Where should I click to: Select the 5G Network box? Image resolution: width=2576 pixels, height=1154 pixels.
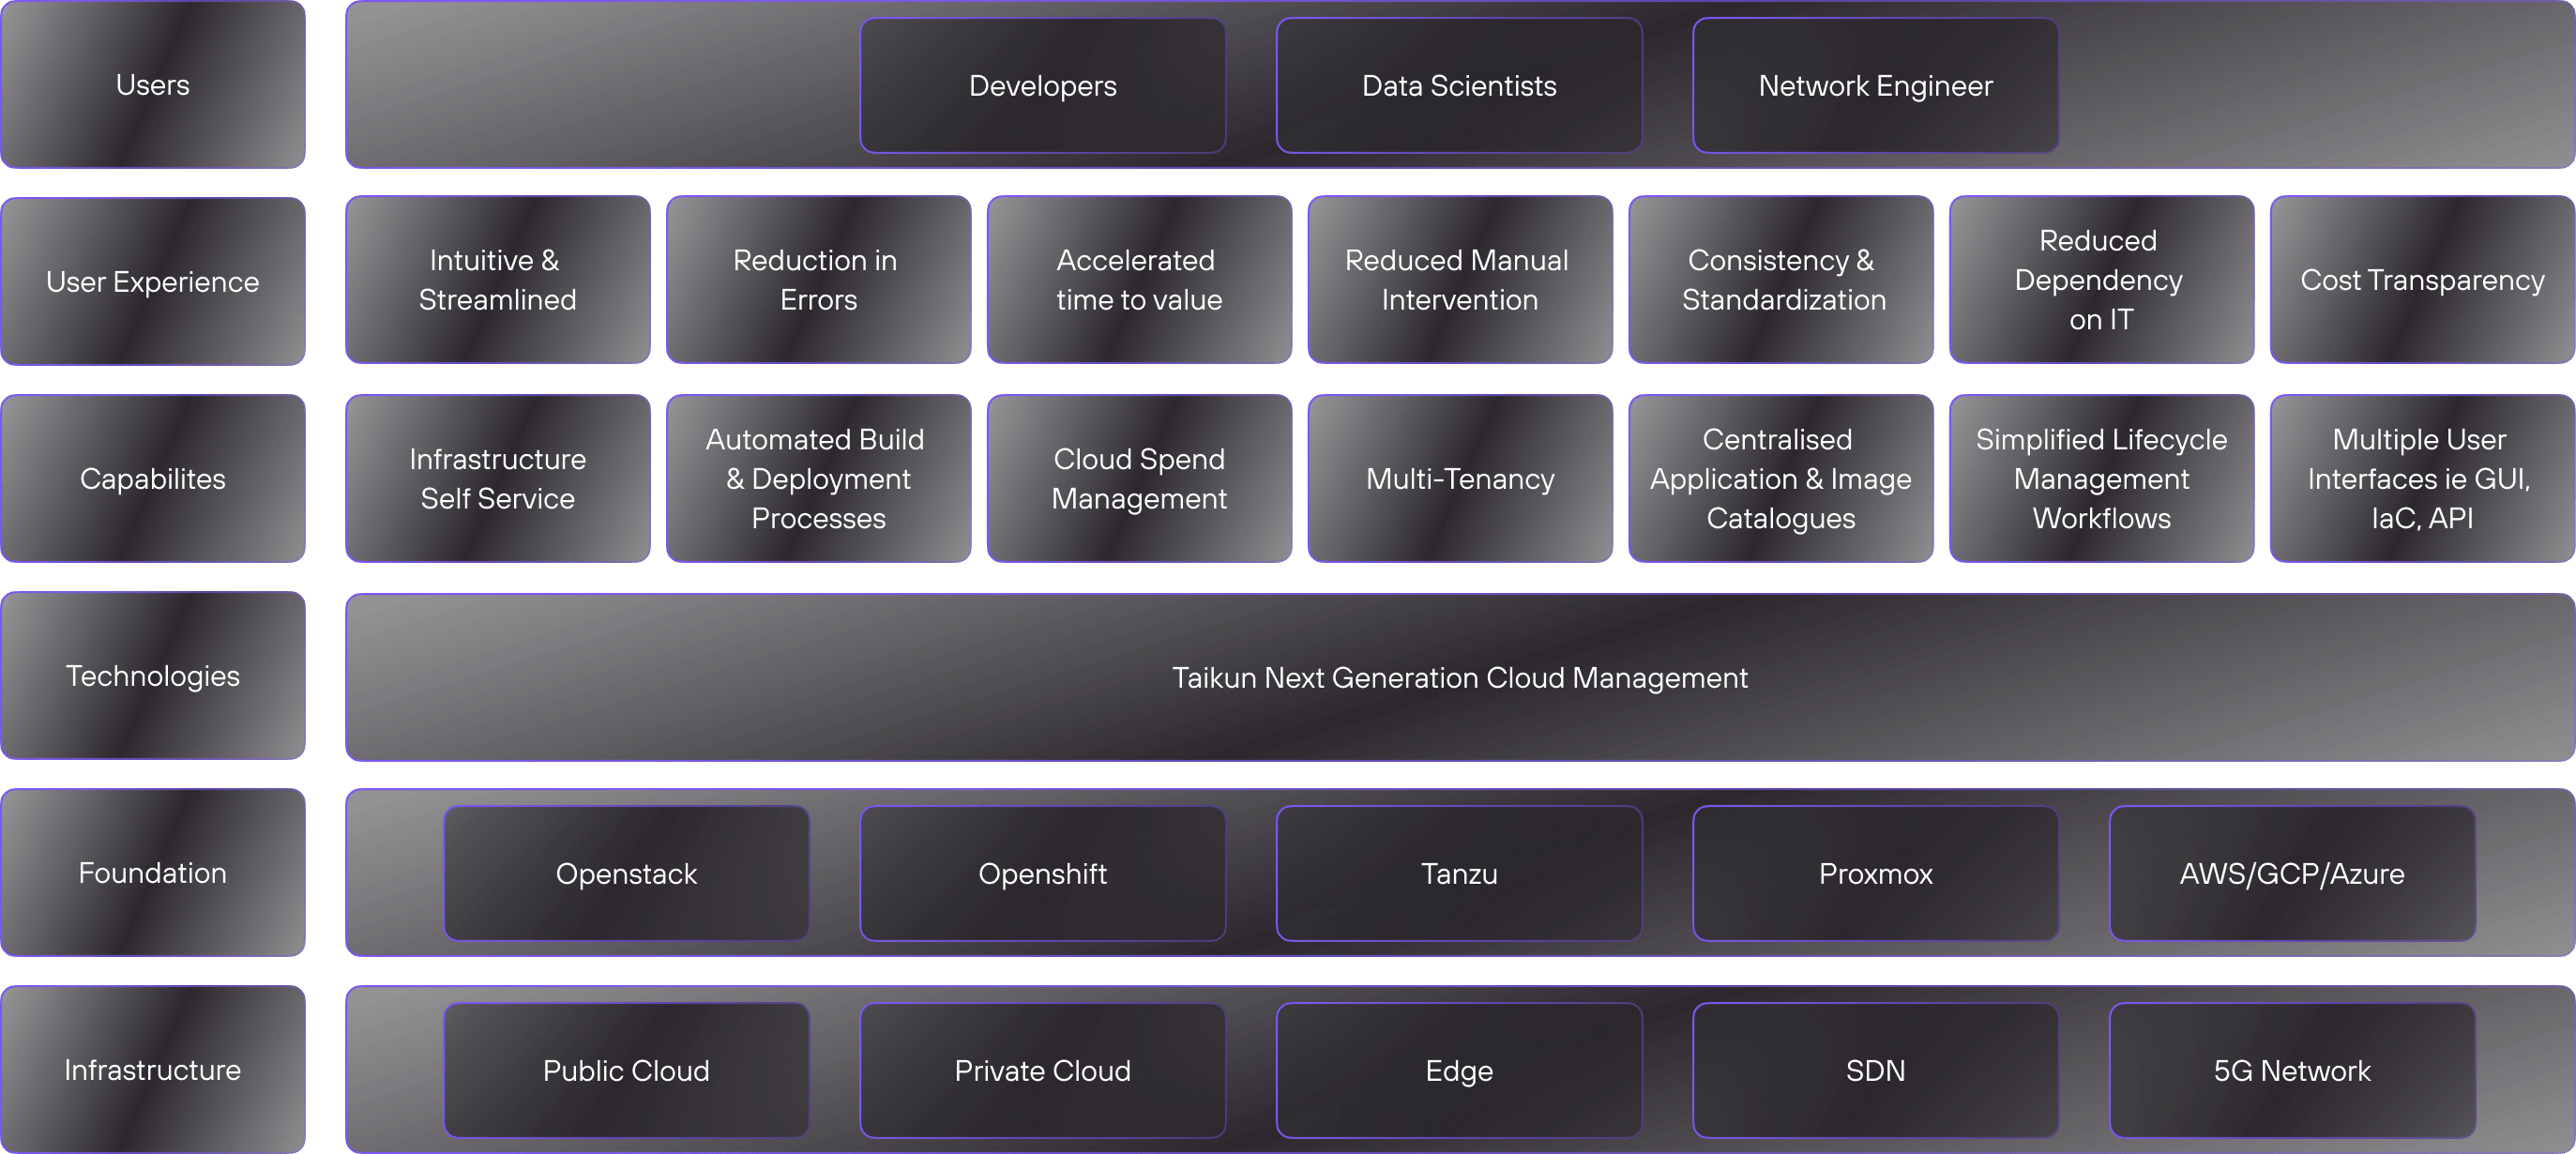click(2291, 1071)
